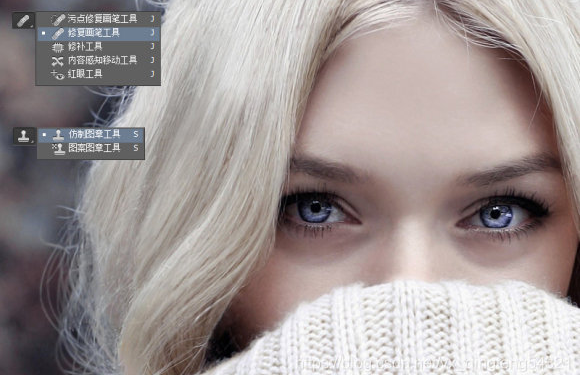This screenshot has width=584, height=375.
Task: Click the pattern stamp icon in flyout
Action: [58, 149]
